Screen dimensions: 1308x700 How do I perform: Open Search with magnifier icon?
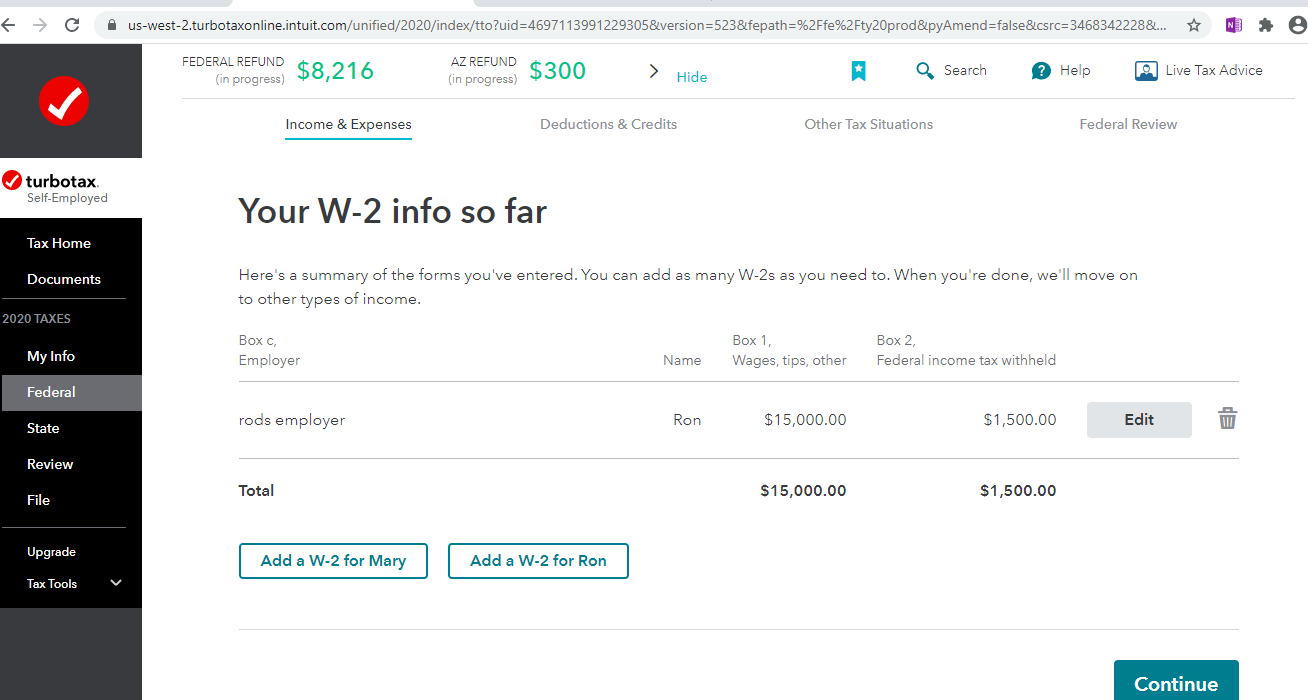pyautogui.click(x=925, y=70)
